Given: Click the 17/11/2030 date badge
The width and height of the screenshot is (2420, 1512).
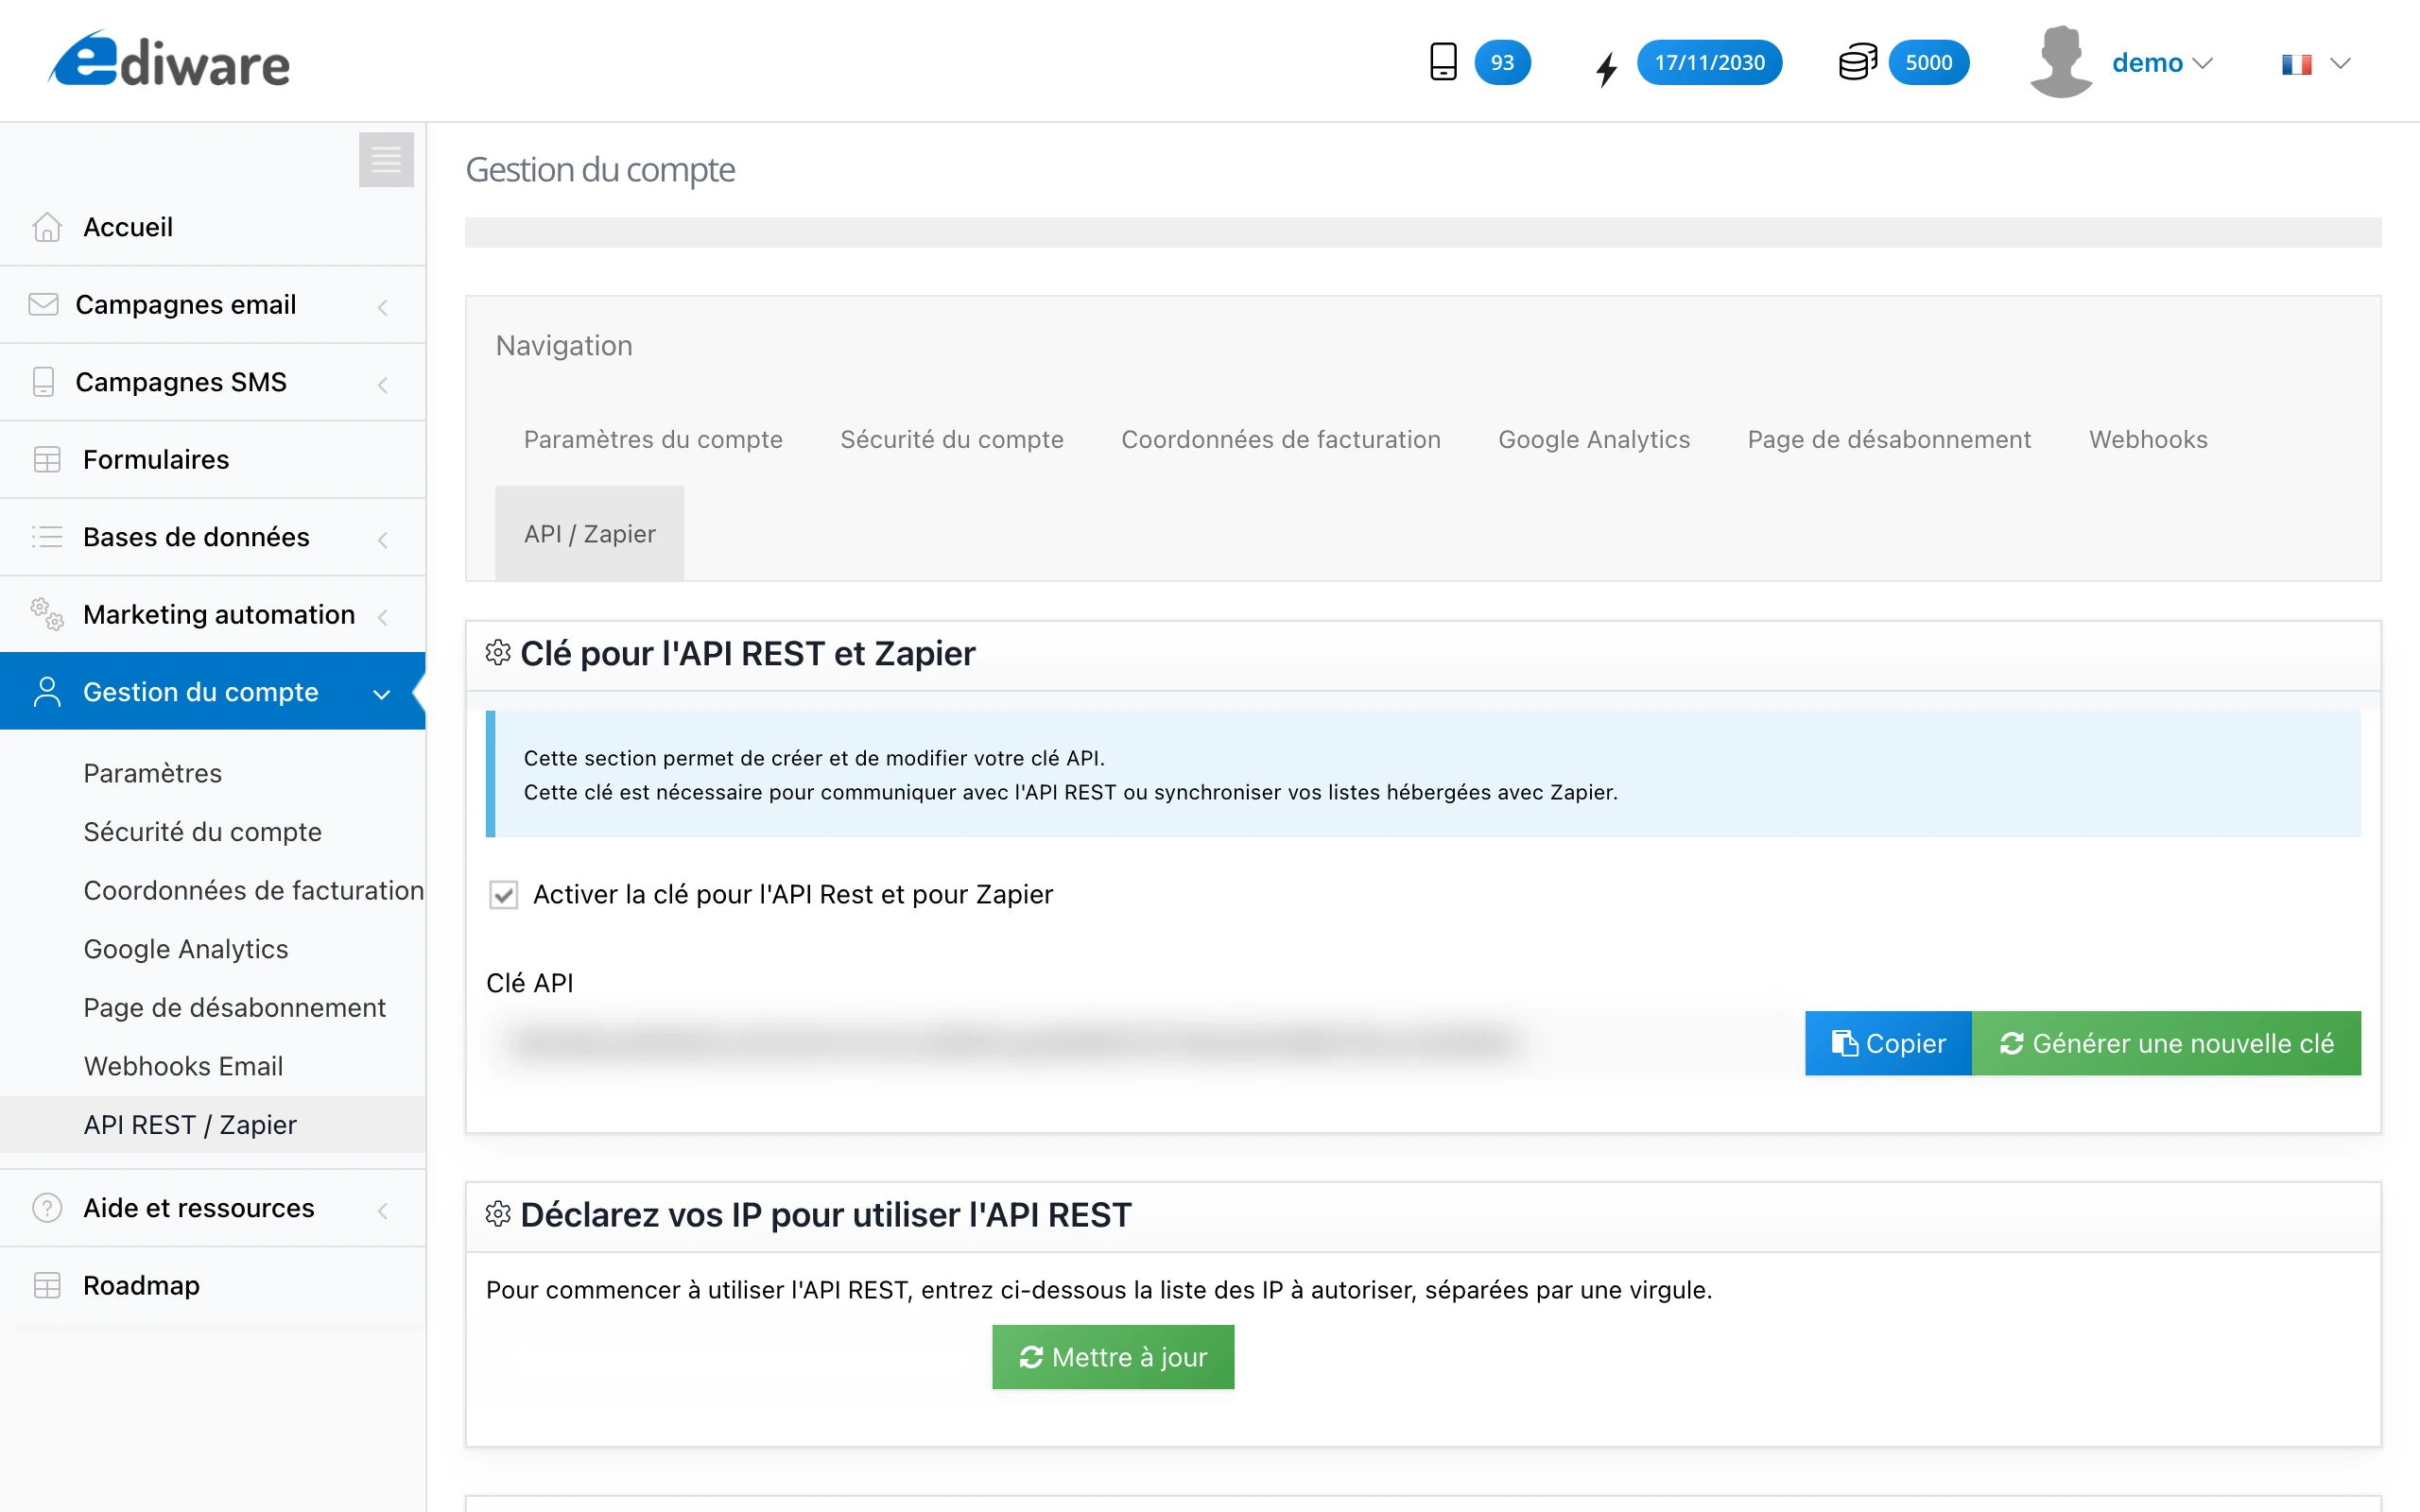Looking at the screenshot, I should point(1709,62).
